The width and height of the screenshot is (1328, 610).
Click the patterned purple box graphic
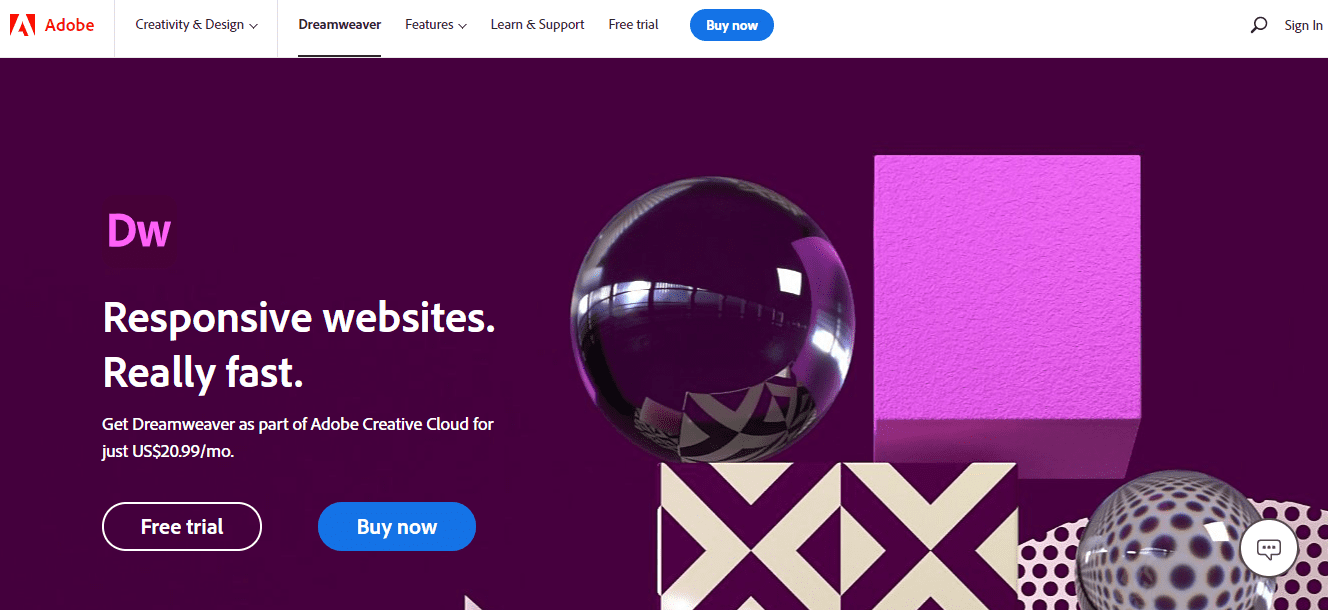tap(838, 535)
